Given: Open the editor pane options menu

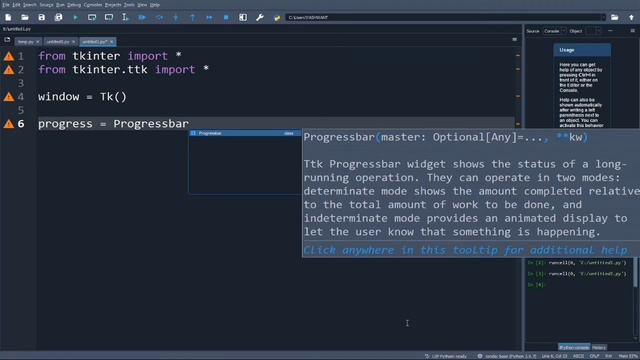Looking at the screenshot, I should pos(514,40).
